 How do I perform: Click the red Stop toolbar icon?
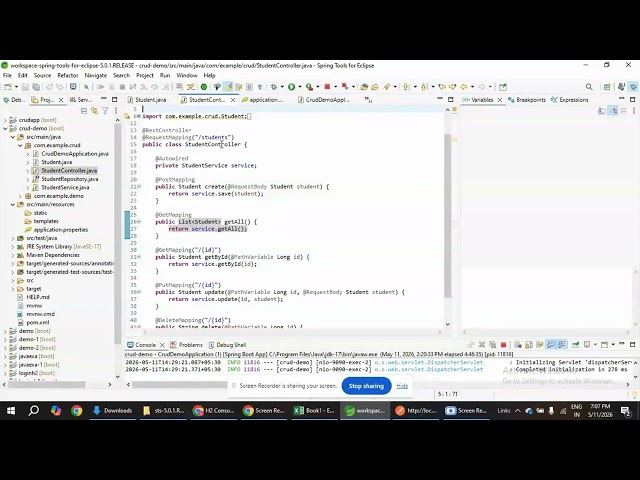click(327, 87)
